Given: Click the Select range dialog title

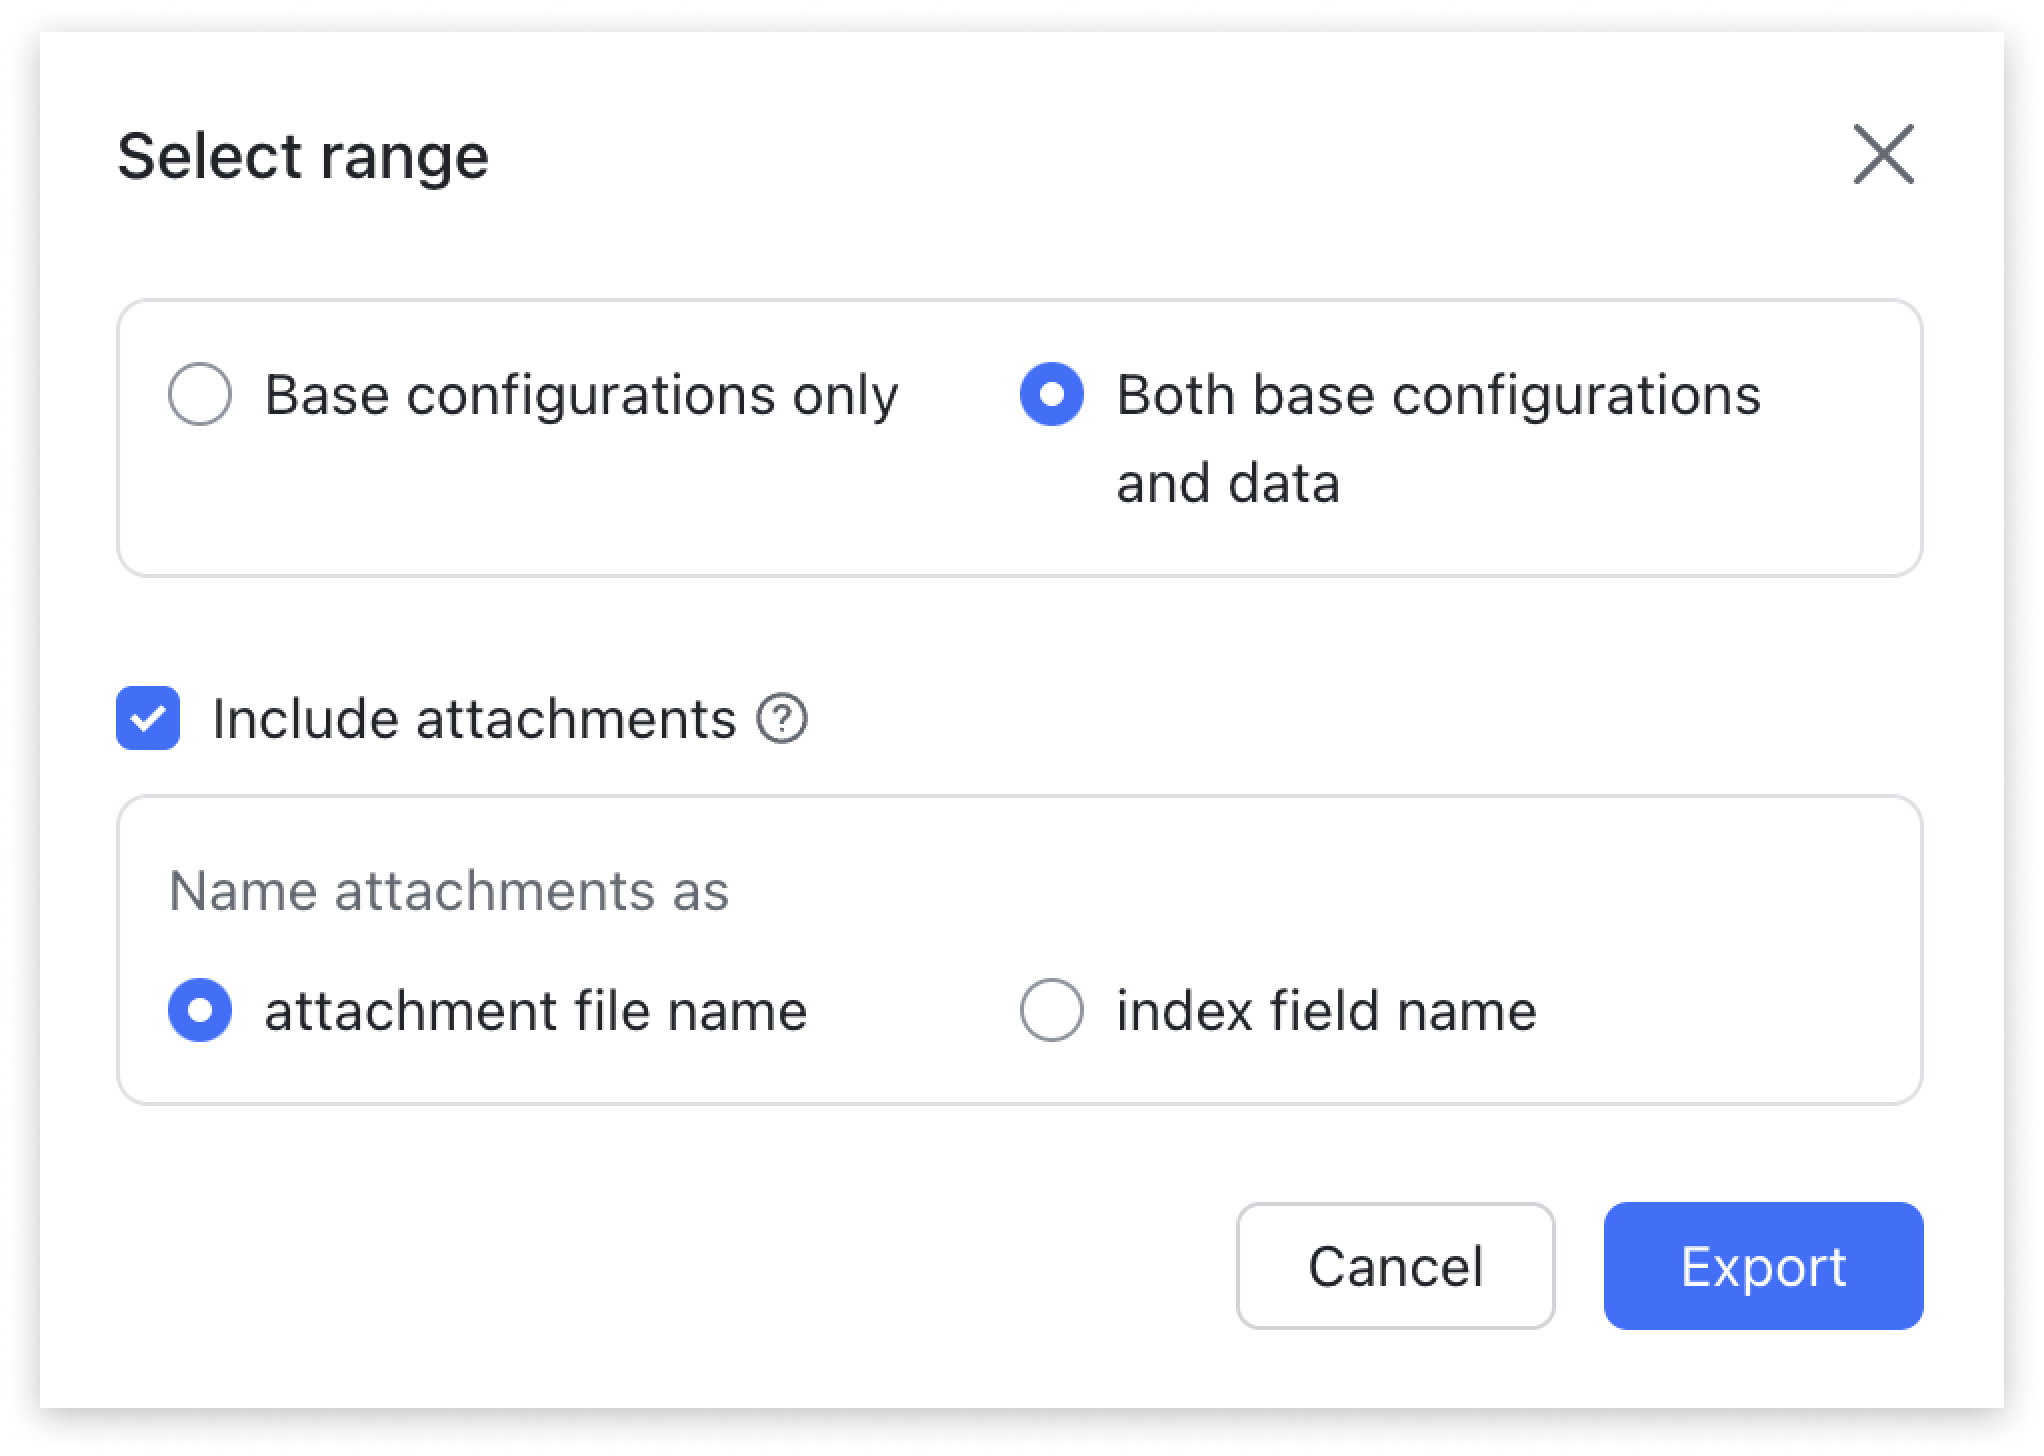Looking at the screenshot, I should point(303,156).
